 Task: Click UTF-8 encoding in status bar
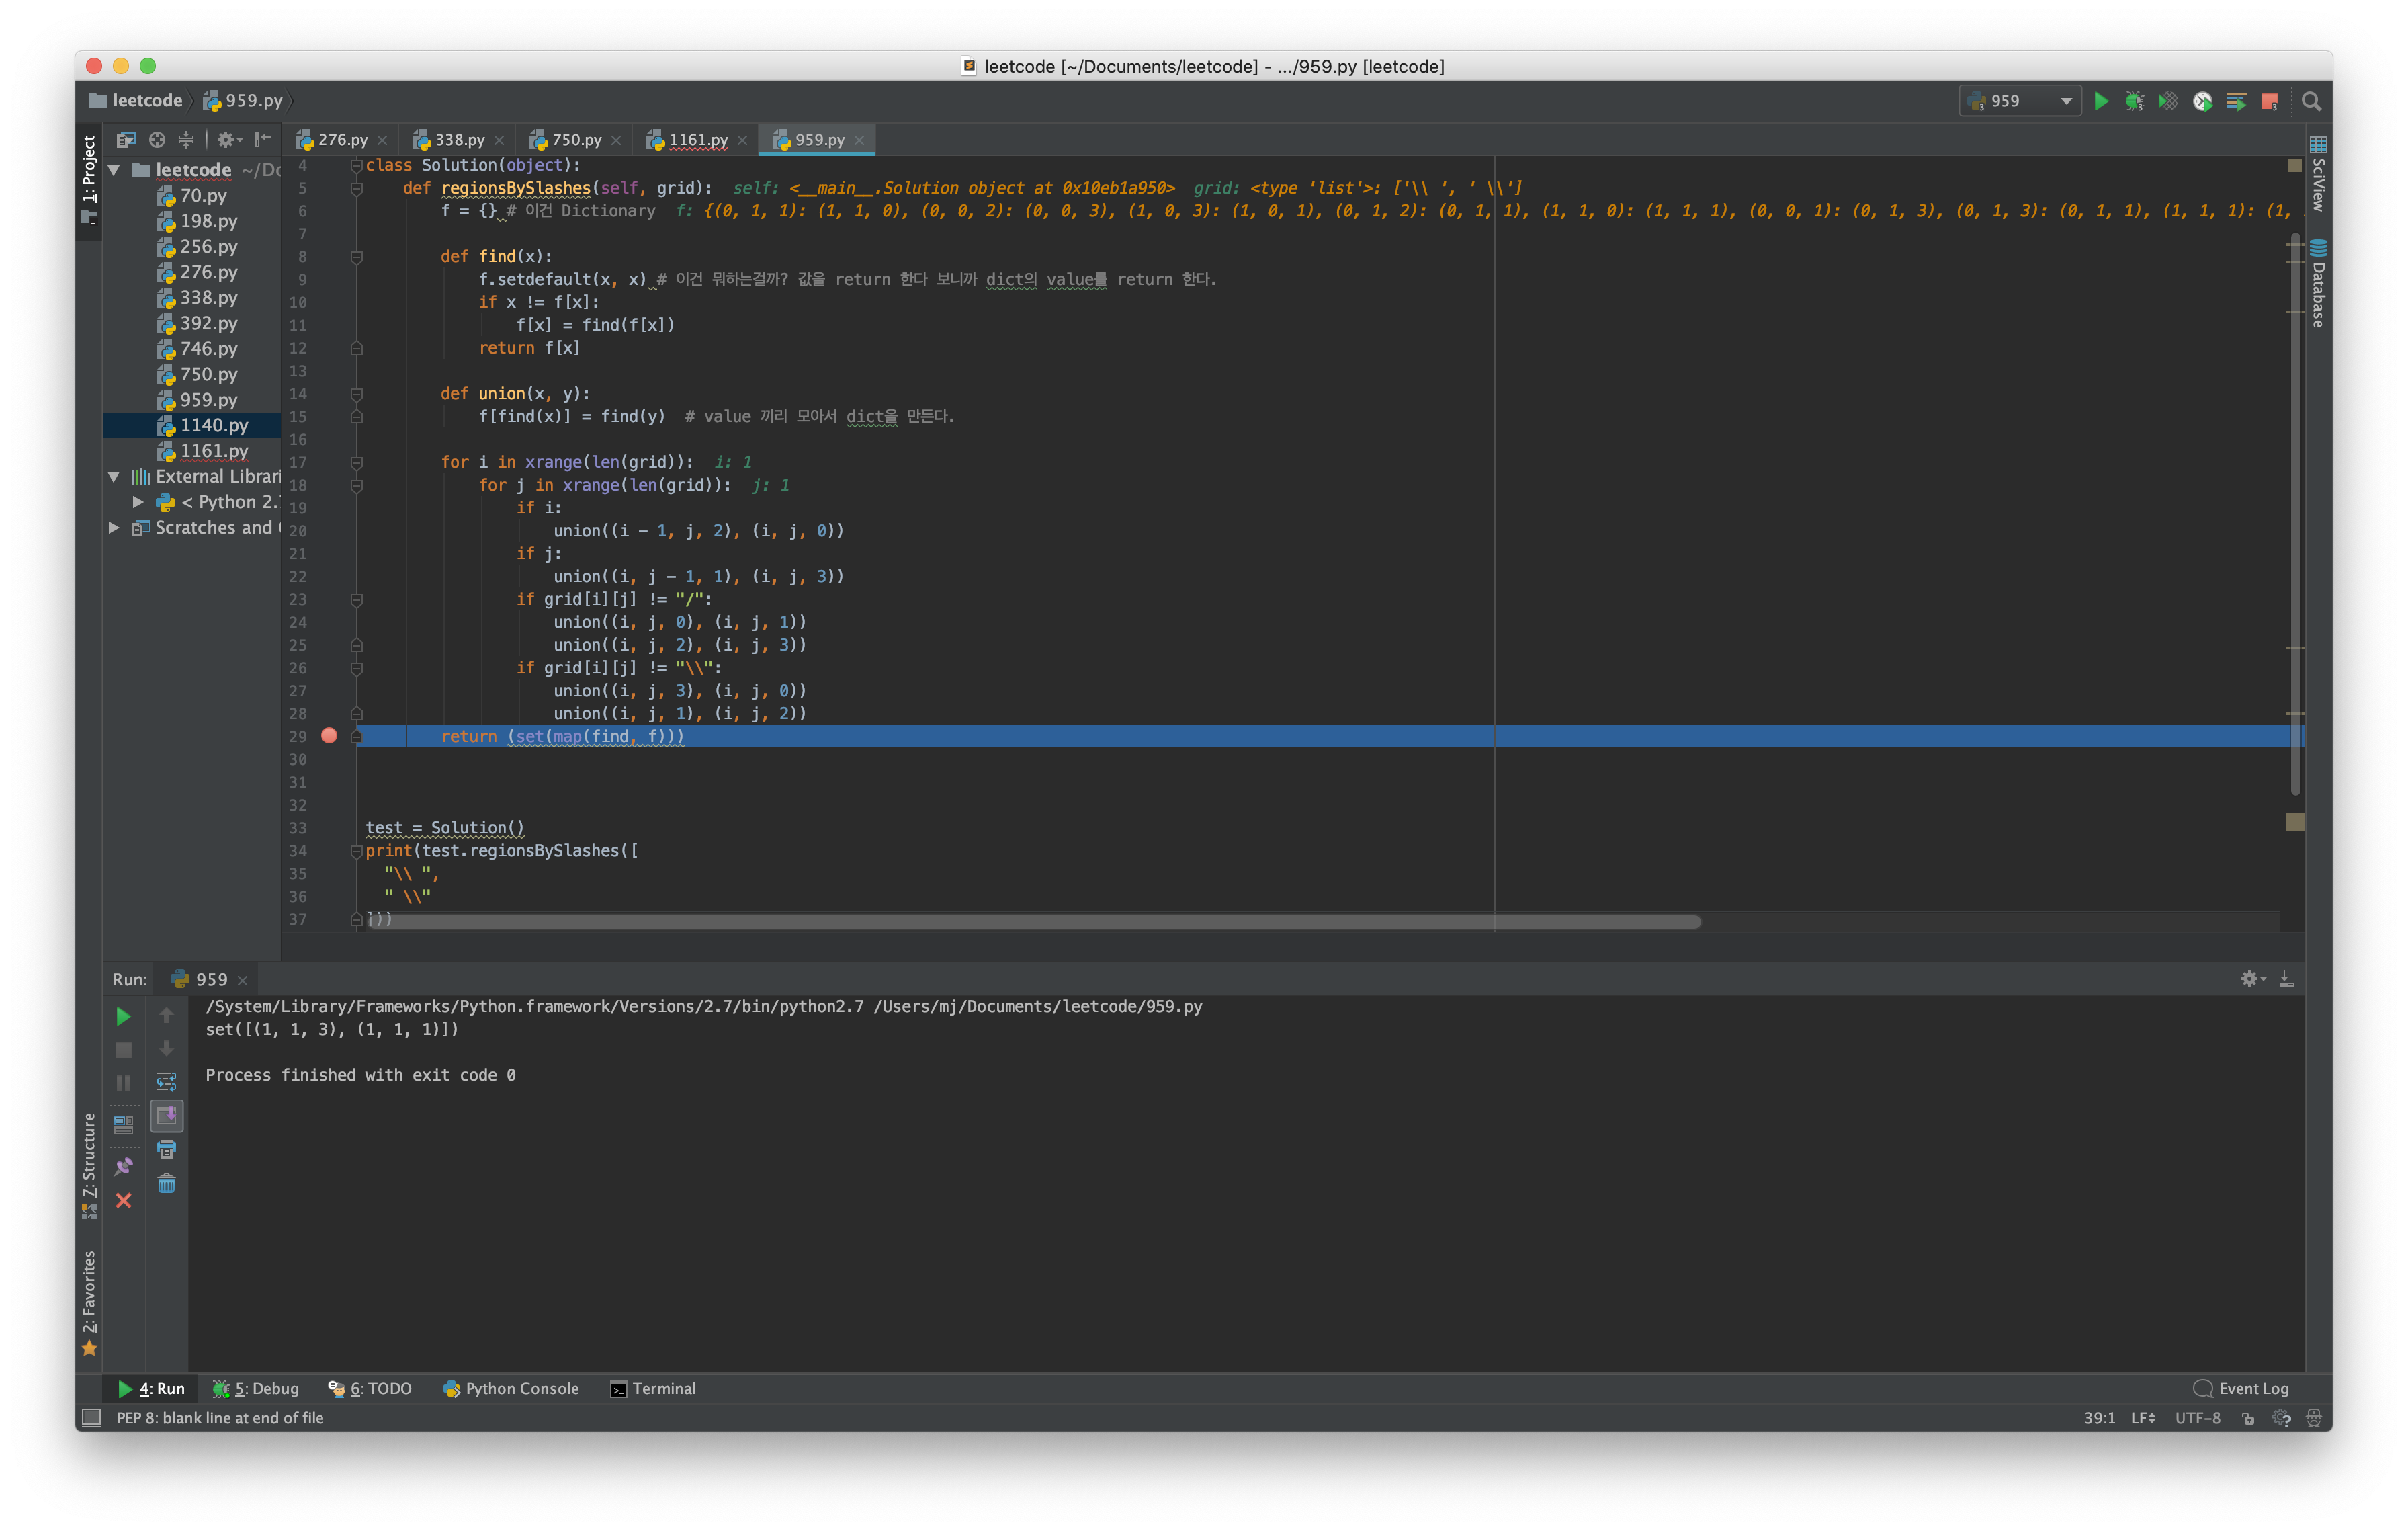(2197, 1418)
